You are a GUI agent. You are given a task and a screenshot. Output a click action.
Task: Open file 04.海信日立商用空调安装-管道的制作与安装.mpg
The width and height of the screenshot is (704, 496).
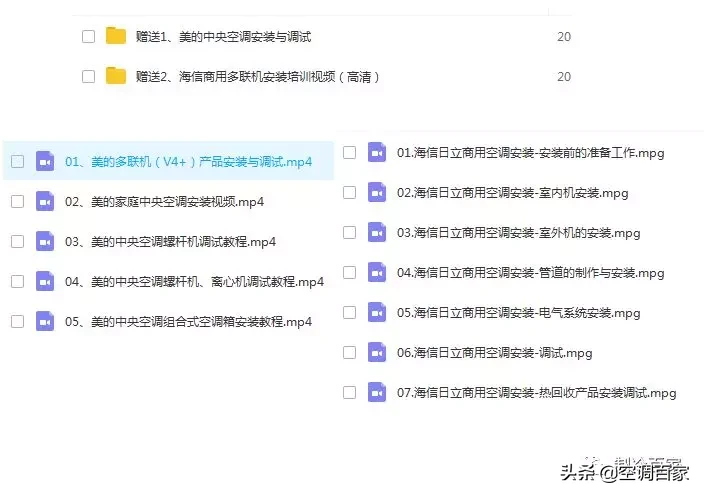click(530, 272)
